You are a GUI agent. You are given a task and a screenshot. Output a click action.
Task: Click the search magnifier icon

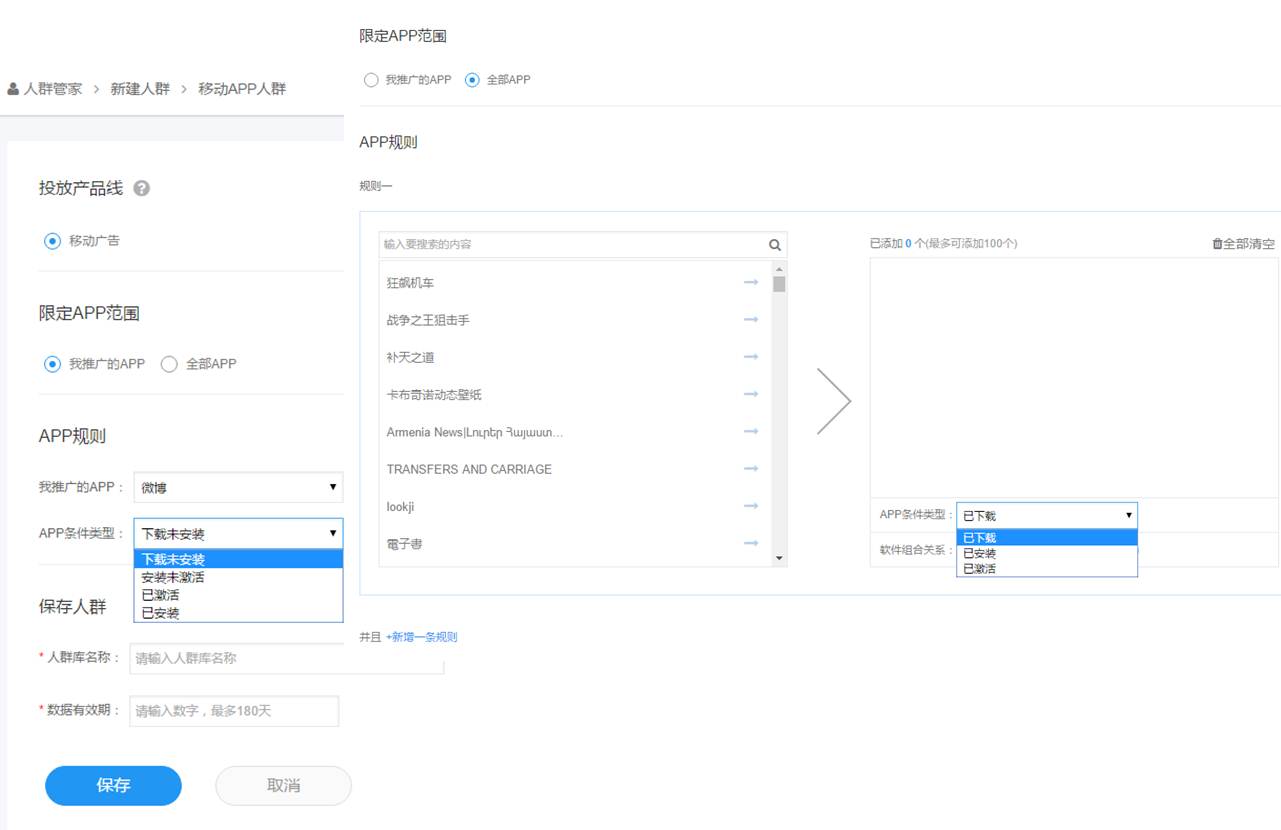774,244
